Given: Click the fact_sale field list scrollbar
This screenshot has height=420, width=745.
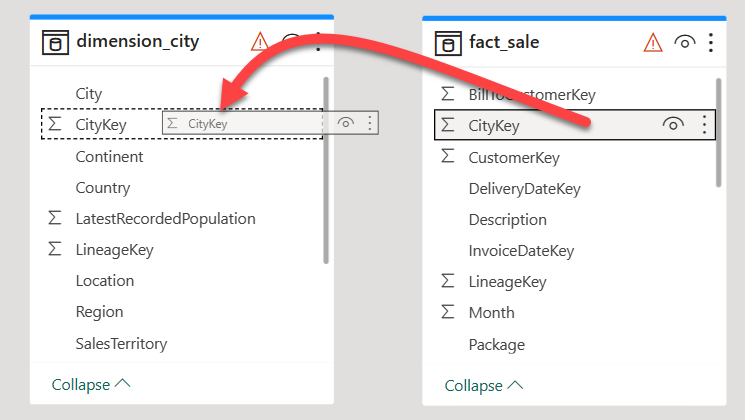Looking at the screenshot, I should tap(718, 133).
